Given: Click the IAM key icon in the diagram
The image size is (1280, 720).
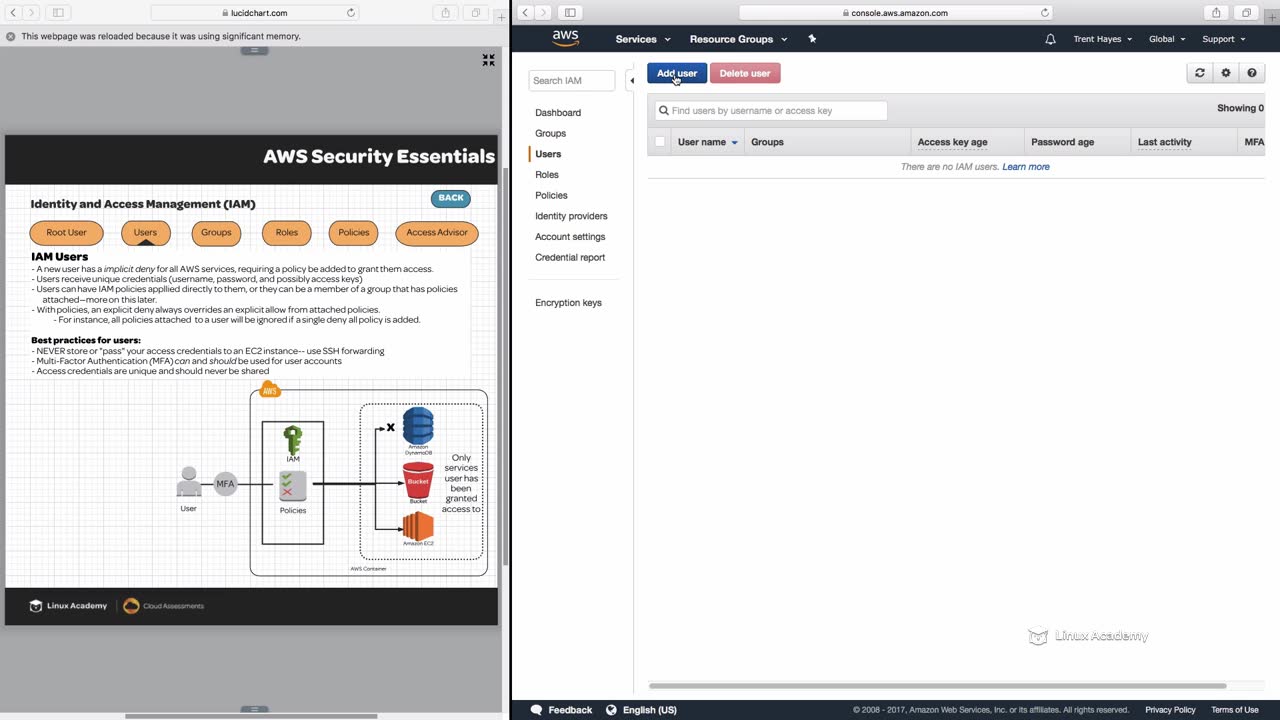Looking at the screenshot, I should 293,440.
